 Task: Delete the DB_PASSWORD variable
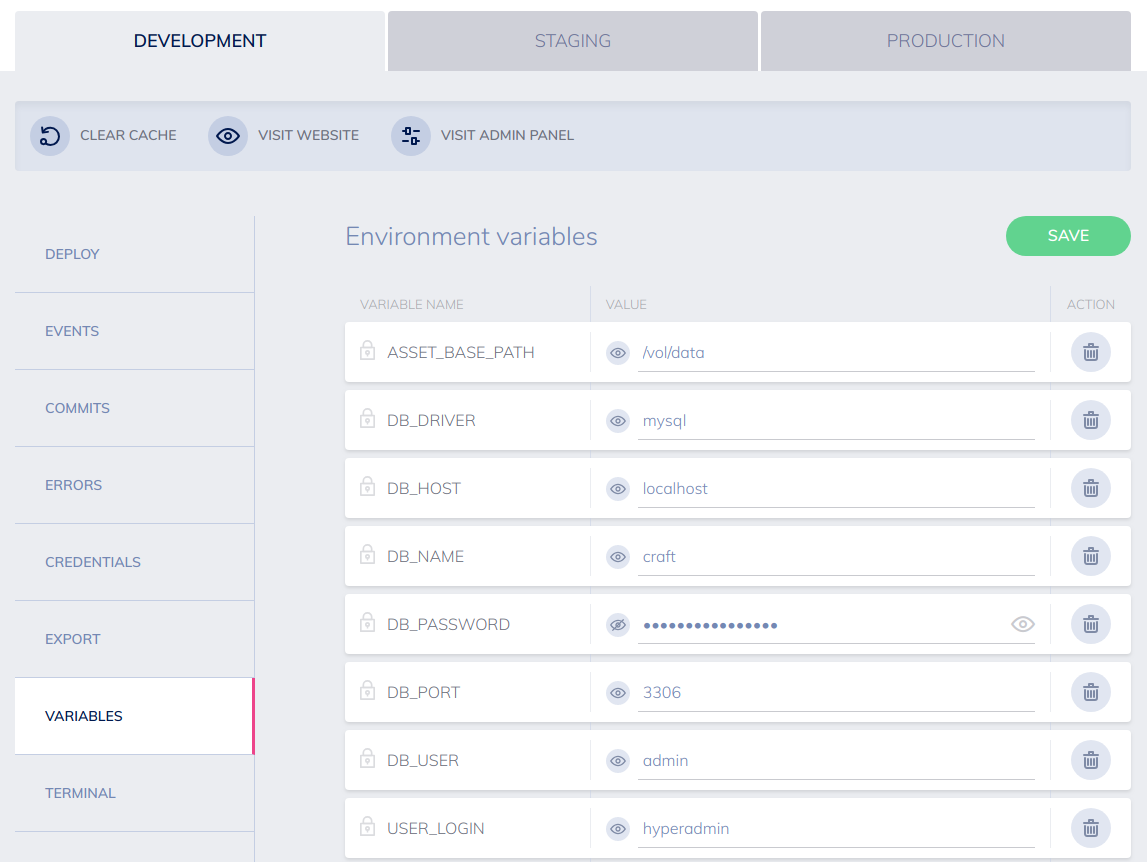pyautogui.click(x=1091, y=624)
